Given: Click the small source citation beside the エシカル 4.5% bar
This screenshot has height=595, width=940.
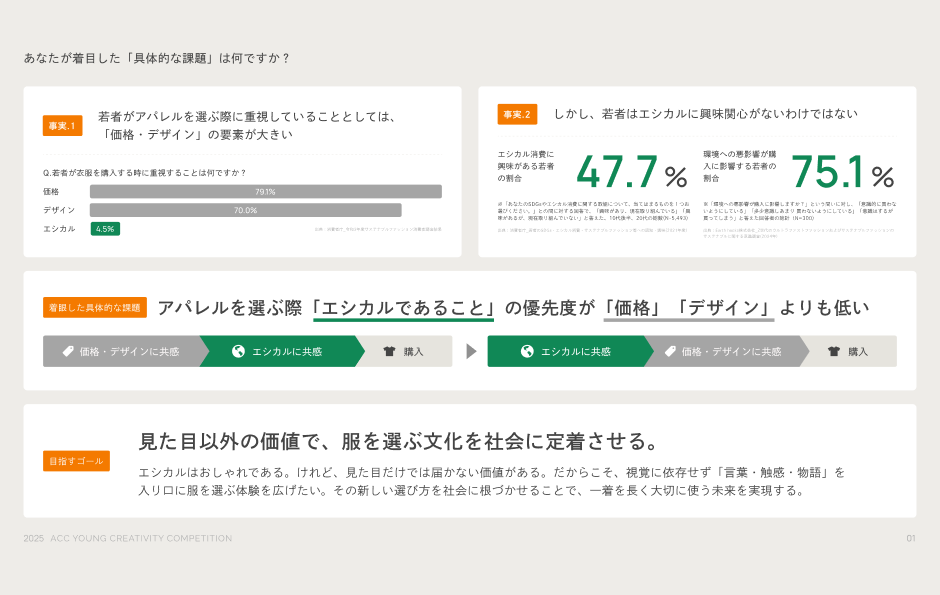Looking at the screenshot, I should [x=378, y=229].
